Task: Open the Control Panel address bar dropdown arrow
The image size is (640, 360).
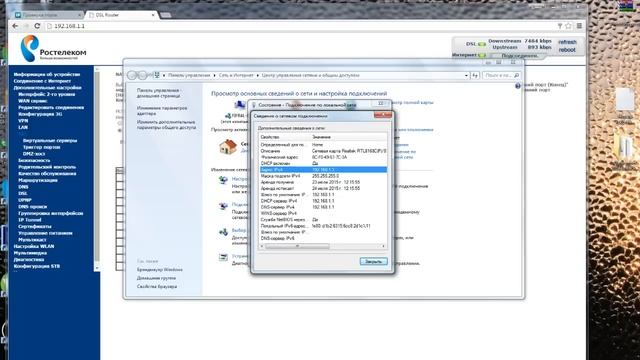Action: (466, 76)
